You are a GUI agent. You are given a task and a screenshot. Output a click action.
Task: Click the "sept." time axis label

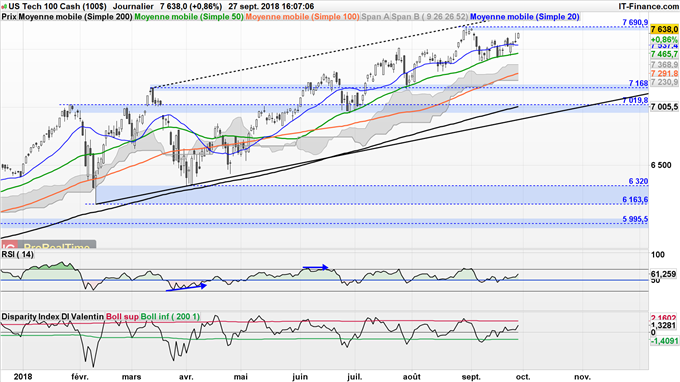[x=471, y=376]
